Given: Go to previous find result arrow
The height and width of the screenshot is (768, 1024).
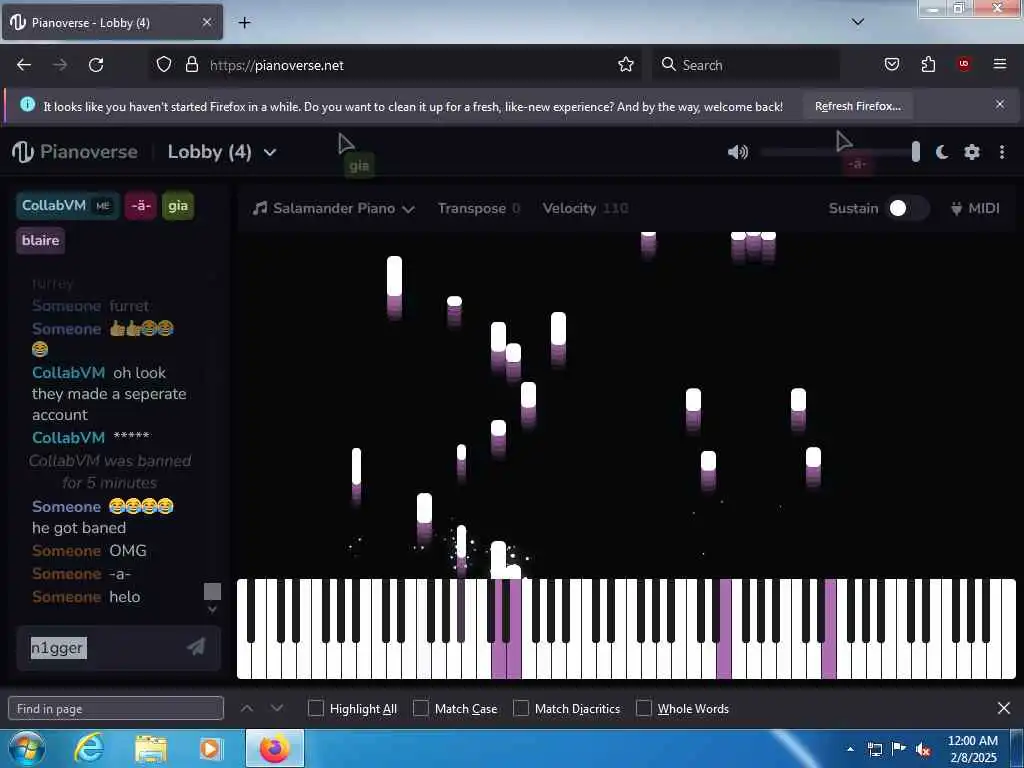Looking at the screenshot, I should pyautogui.click(x=247, y=708).
